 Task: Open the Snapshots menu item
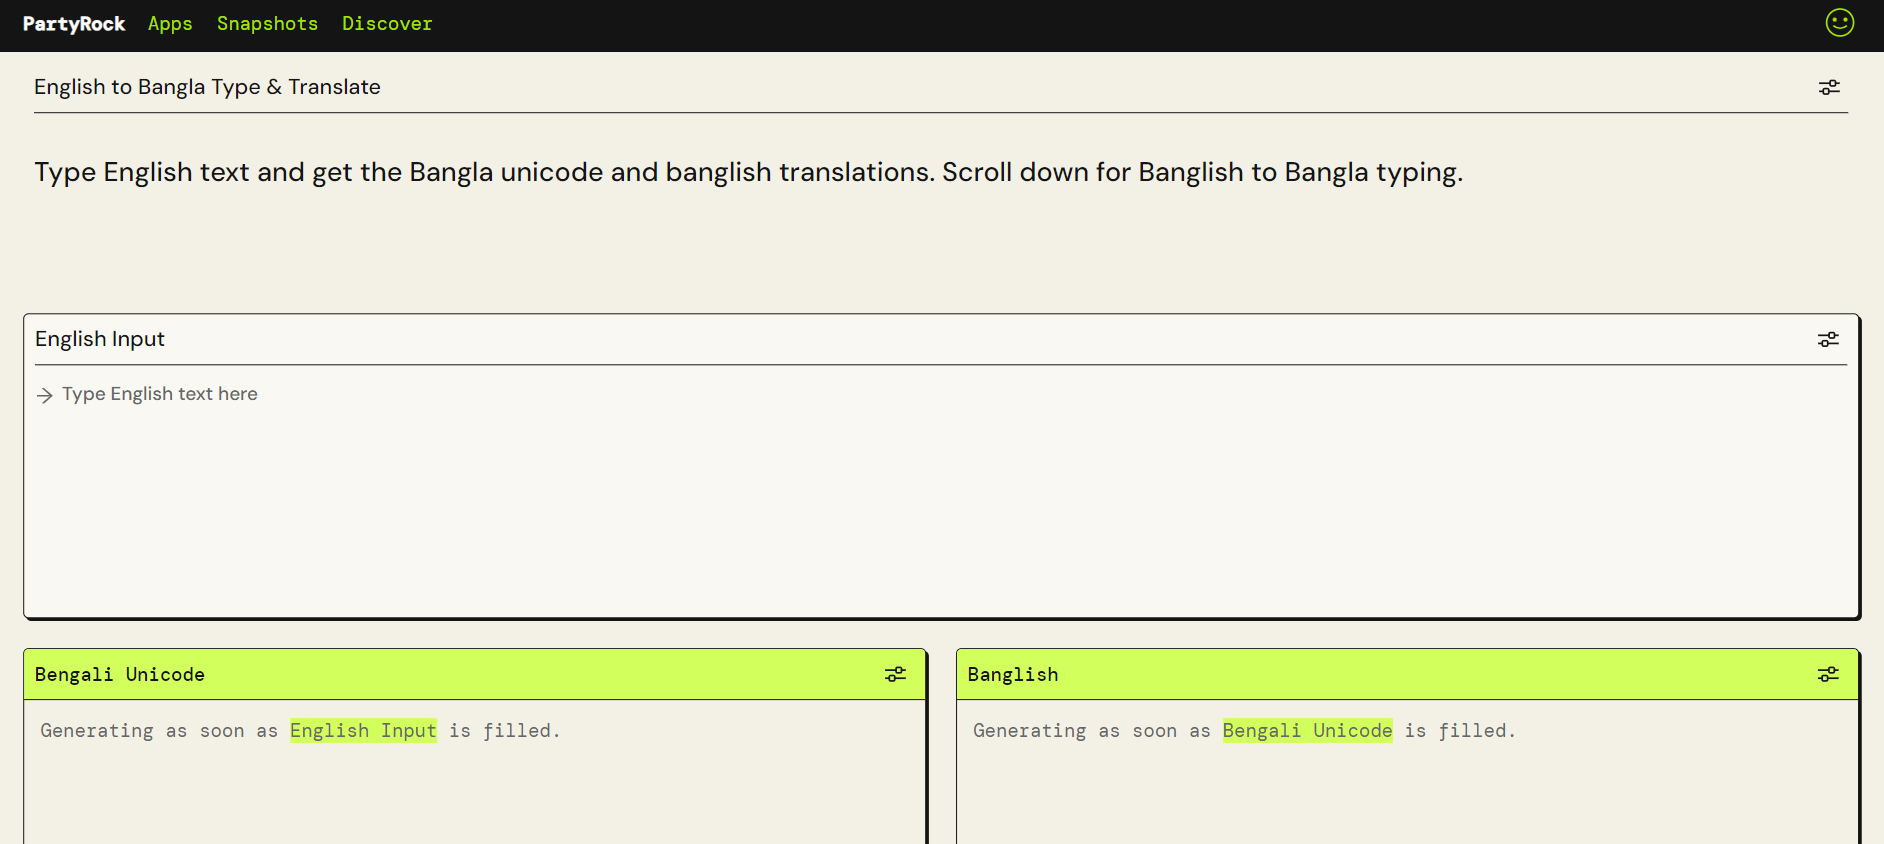coord(267,23)
